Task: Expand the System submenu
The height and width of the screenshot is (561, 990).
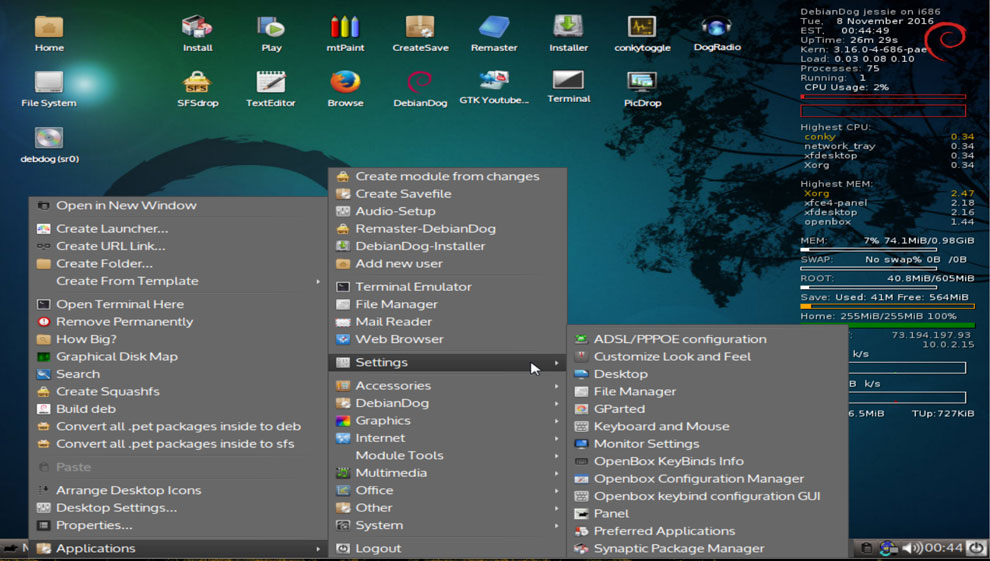Action: pos(448,525)
